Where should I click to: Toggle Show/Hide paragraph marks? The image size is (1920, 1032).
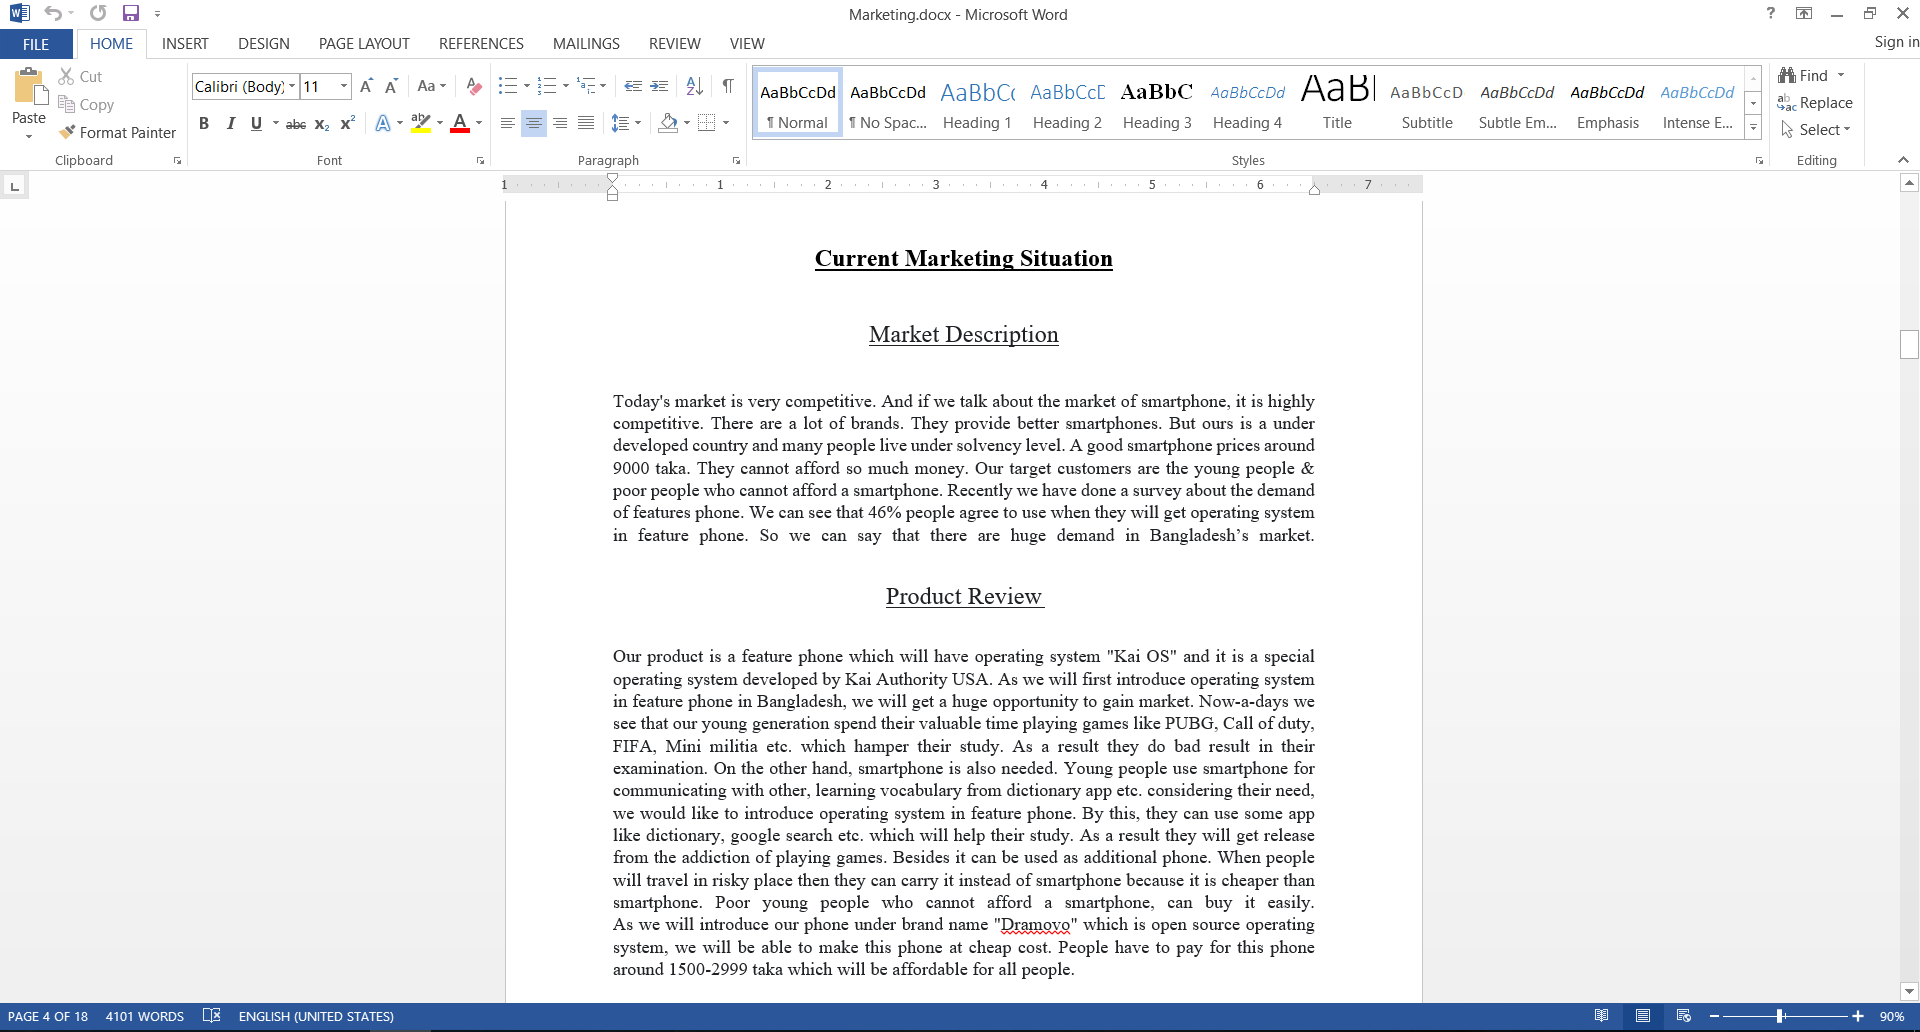728,86
